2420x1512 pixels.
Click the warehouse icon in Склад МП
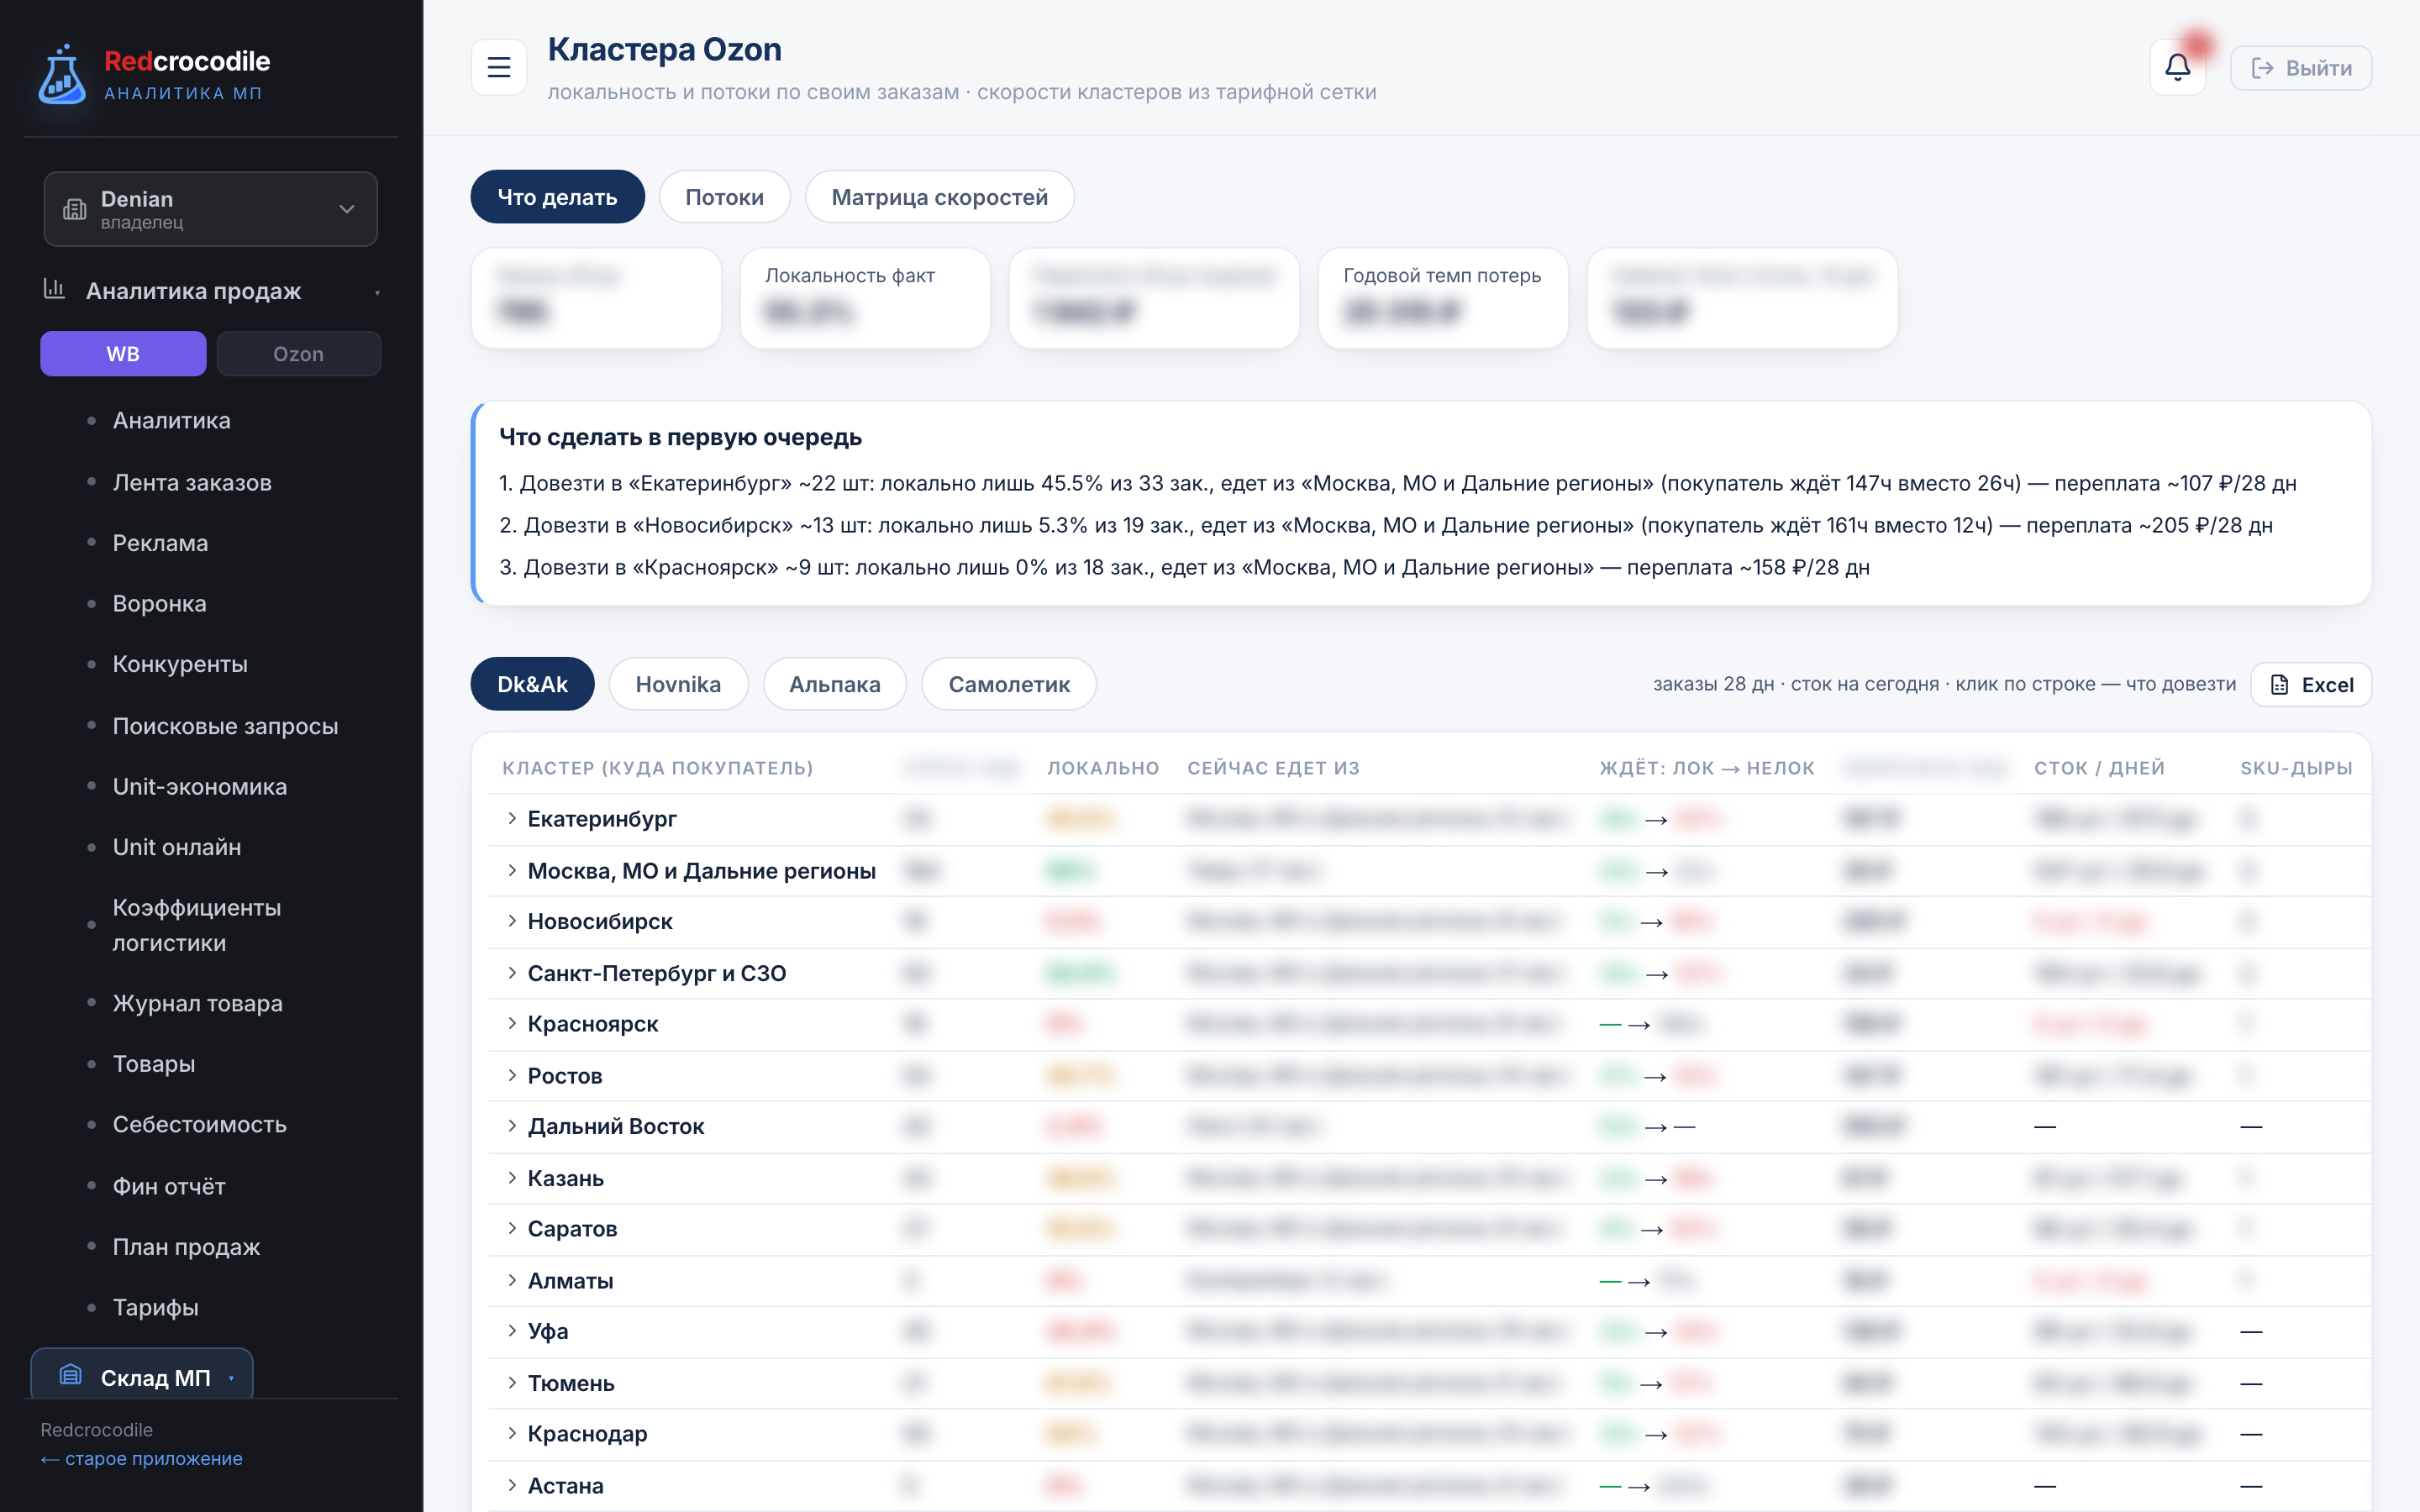click(70, 1376)
